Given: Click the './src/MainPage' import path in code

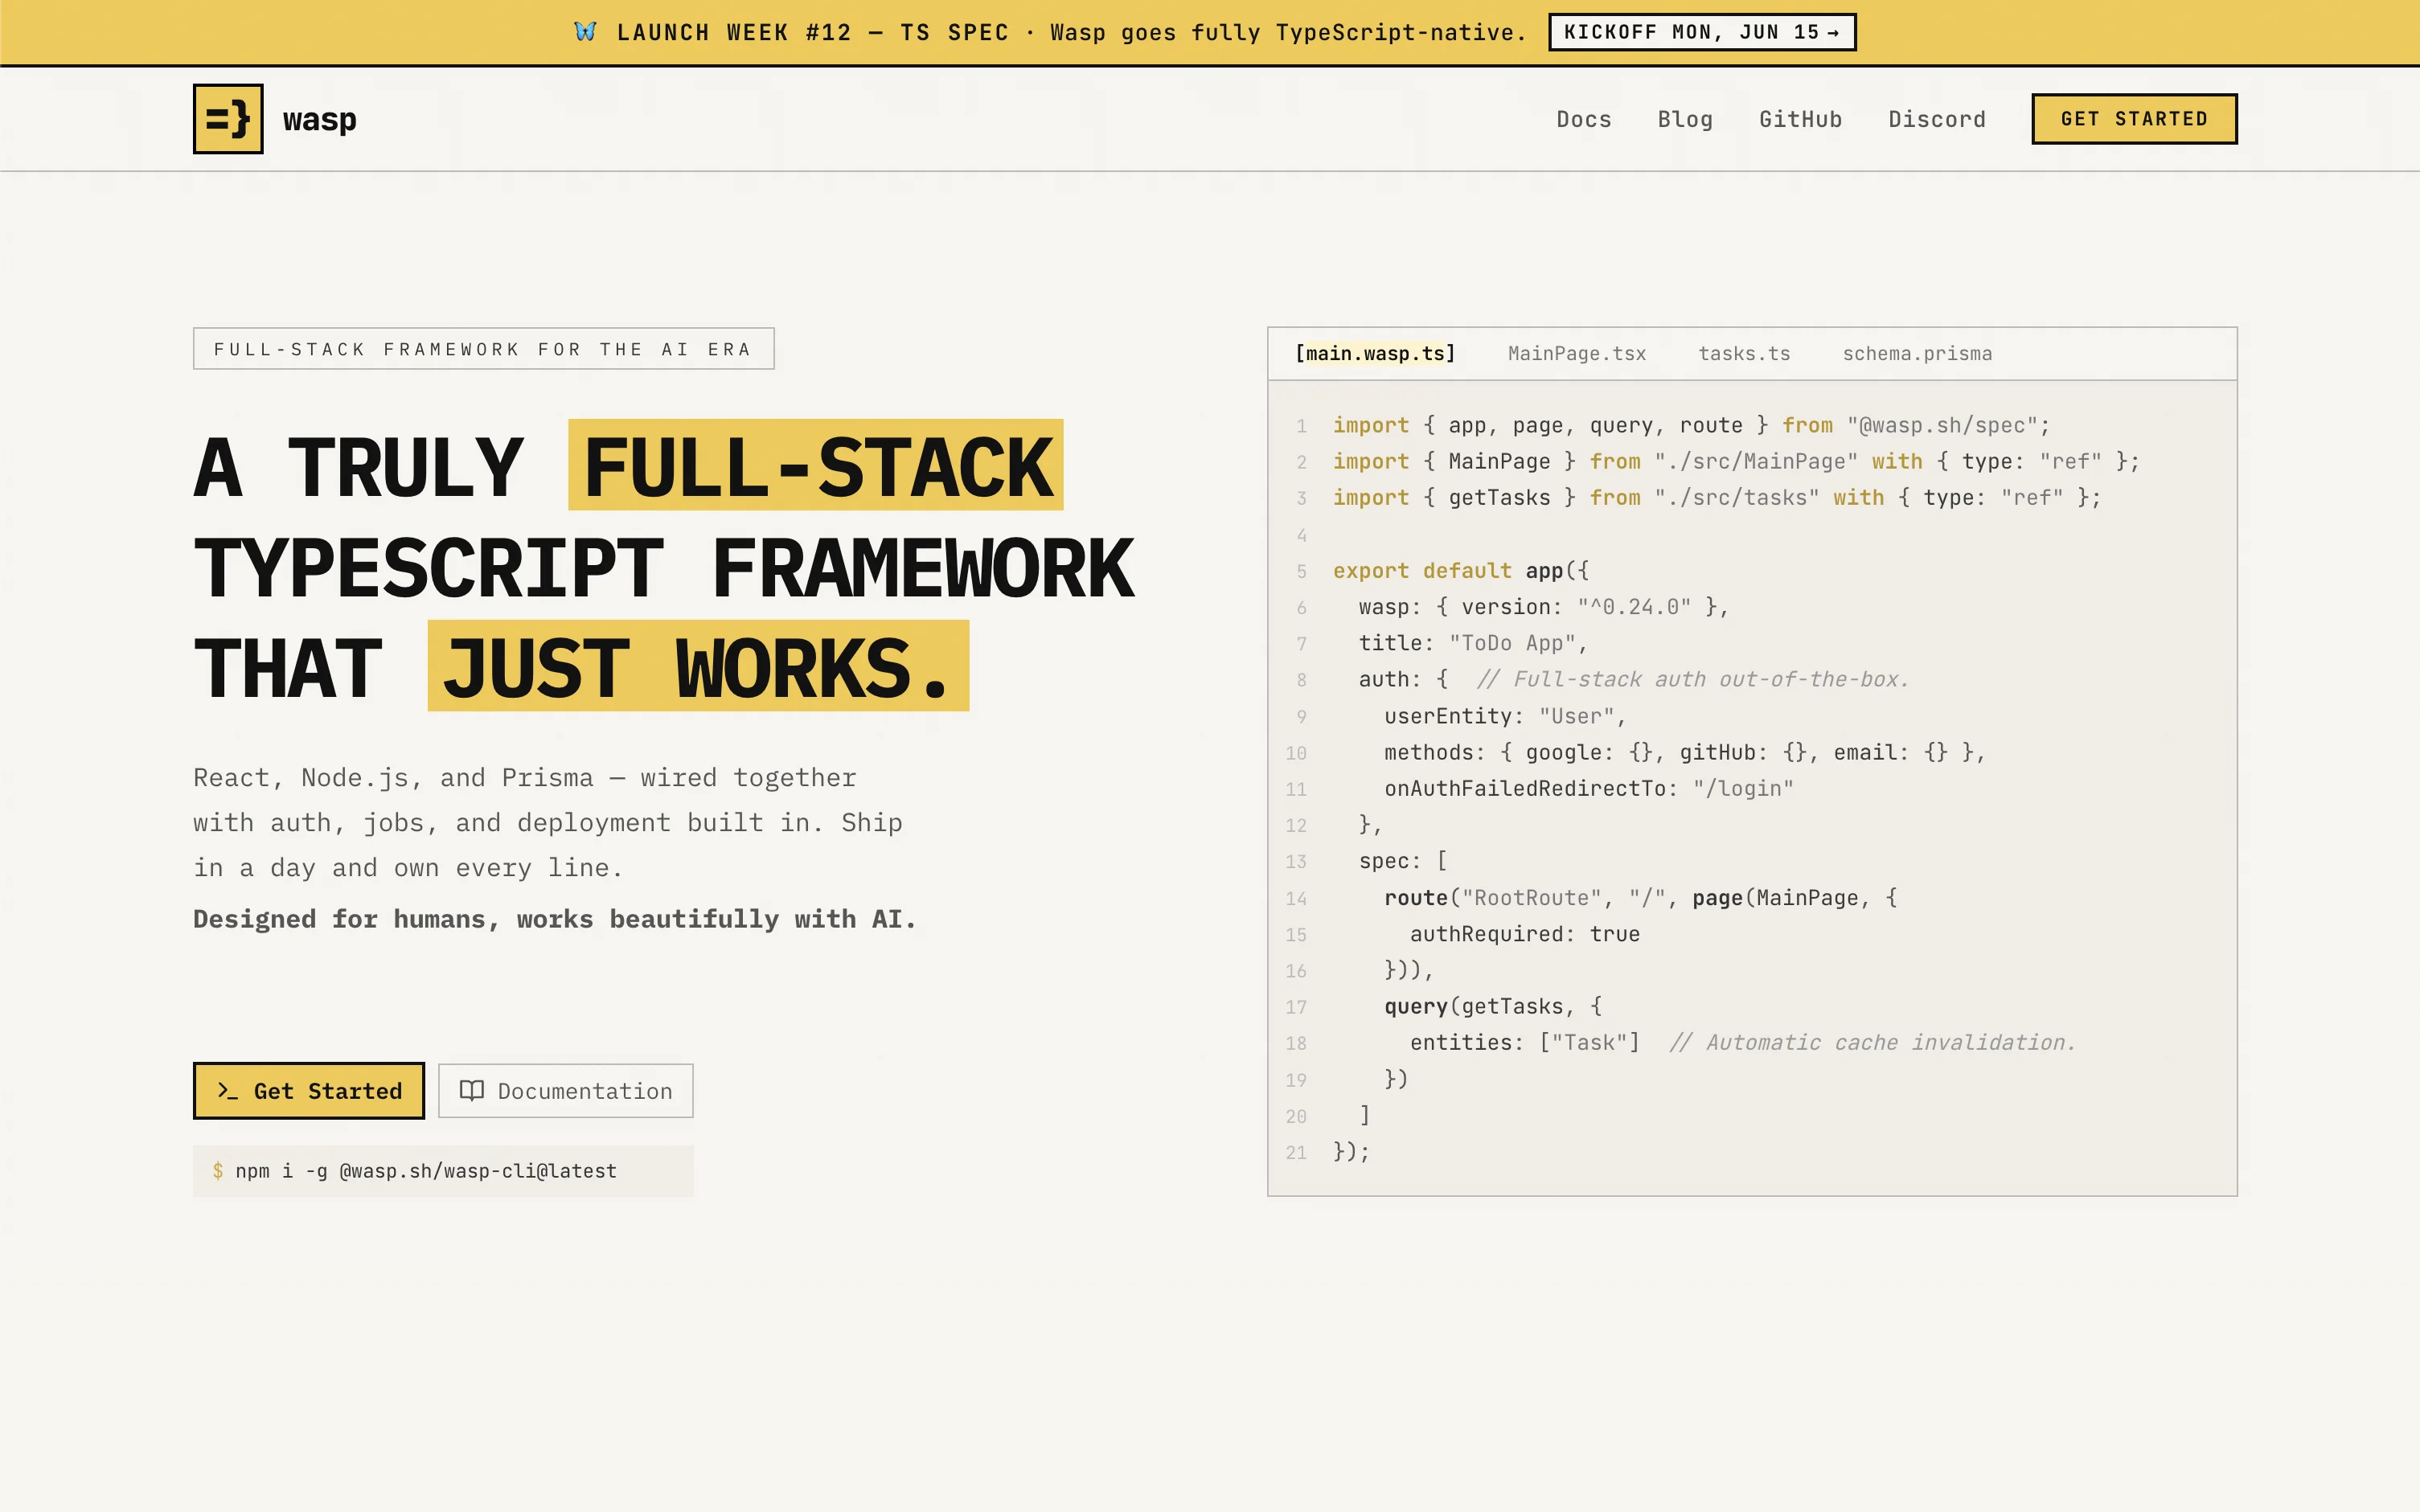Looking at the screenshot, I should point(1756,462).
